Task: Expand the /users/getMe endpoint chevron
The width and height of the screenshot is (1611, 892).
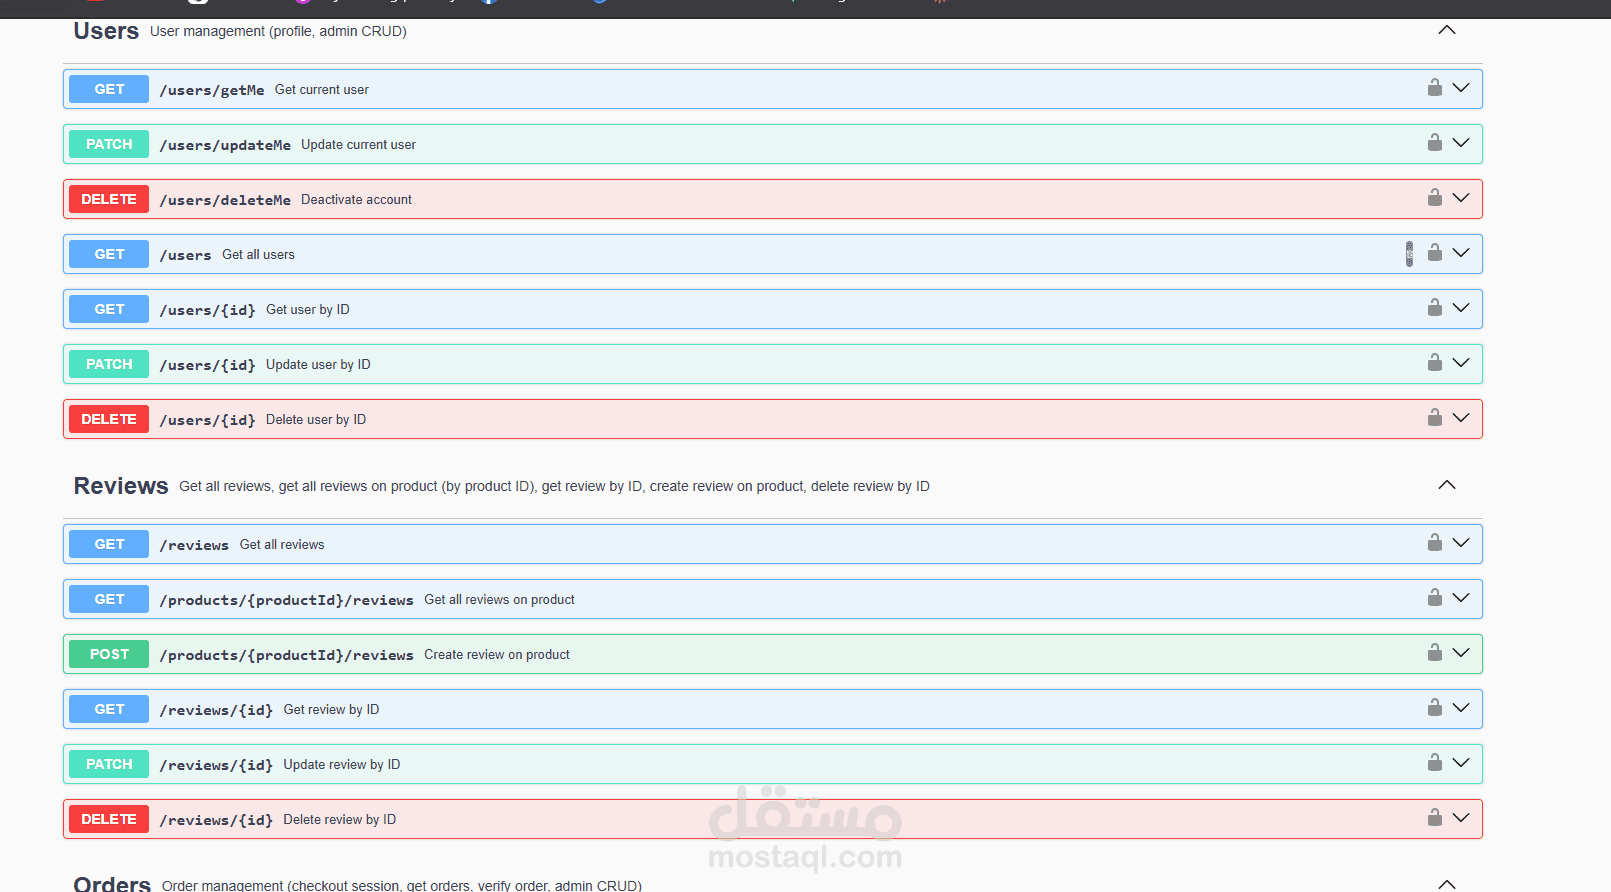Action: 1461,88
